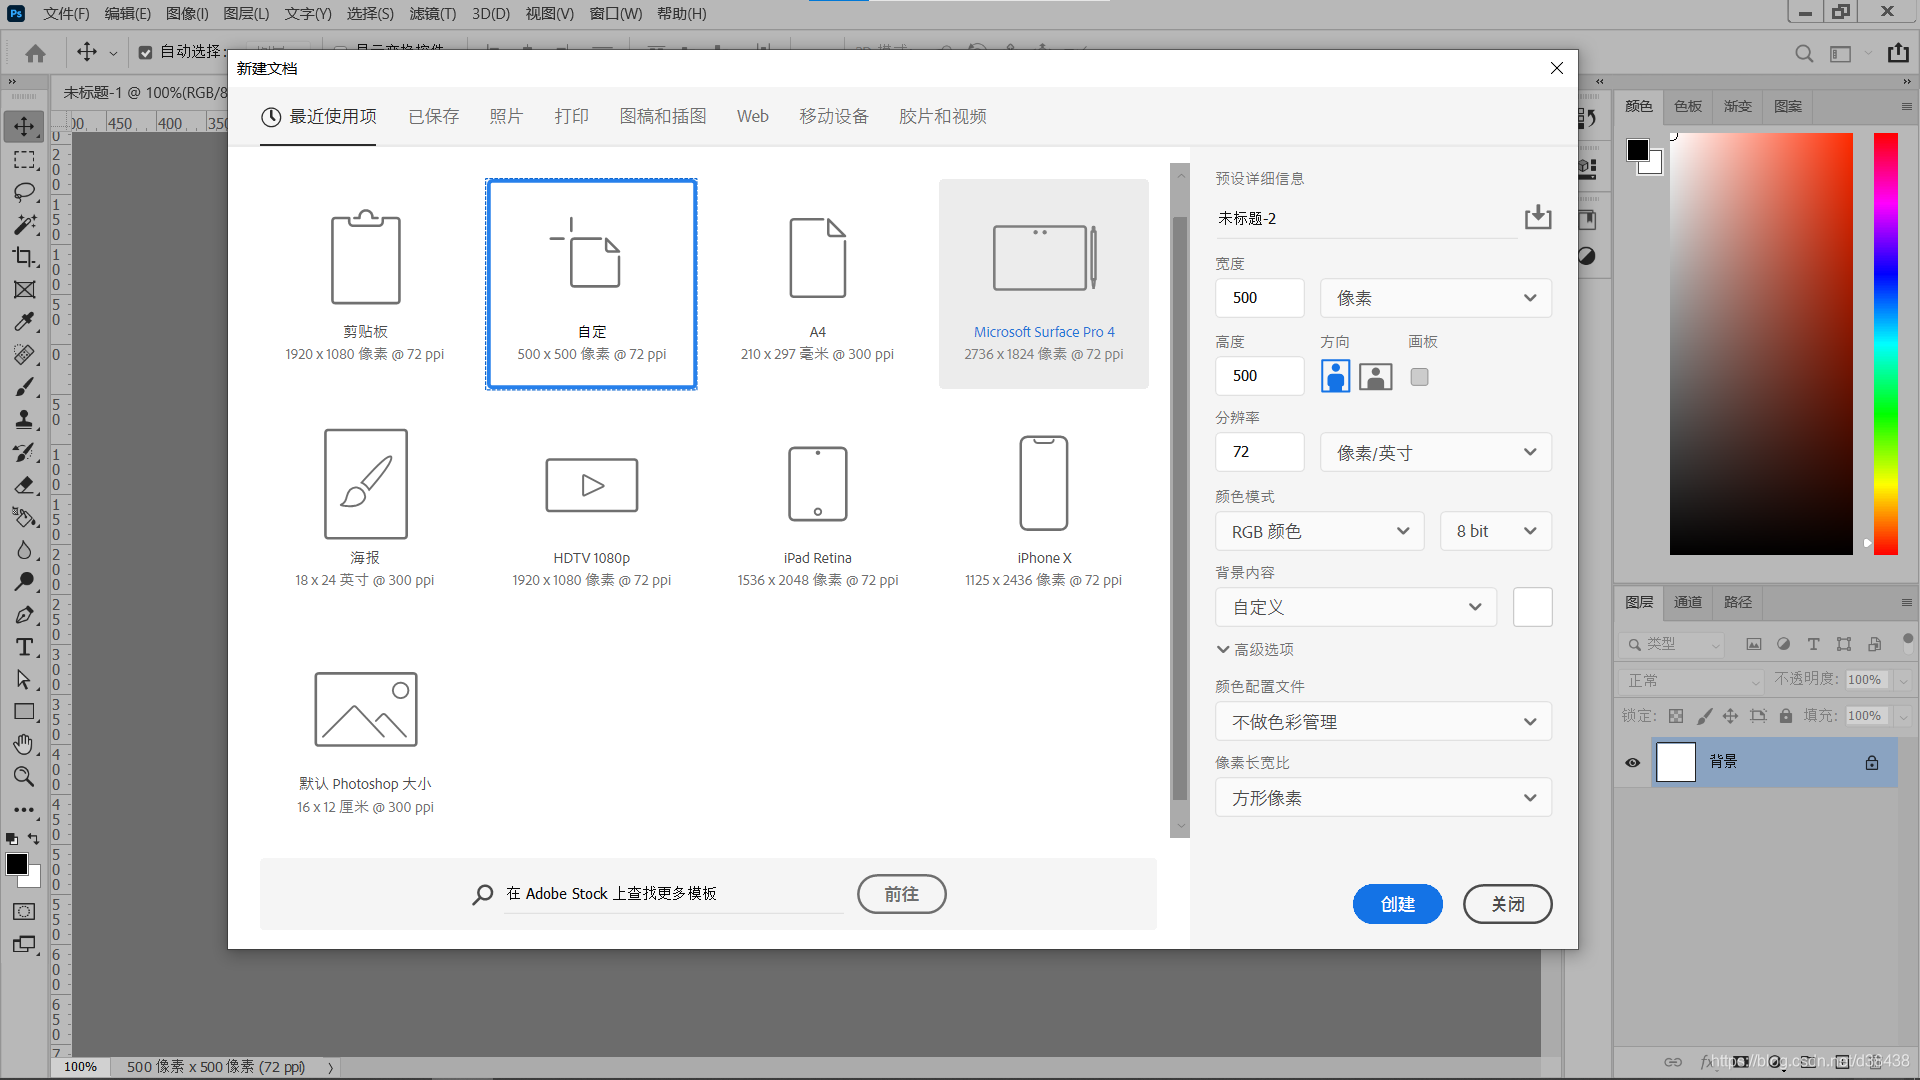Open the 滤镜(T) menu
Screen dimensions: 1920x1080
tap(432, 13)
